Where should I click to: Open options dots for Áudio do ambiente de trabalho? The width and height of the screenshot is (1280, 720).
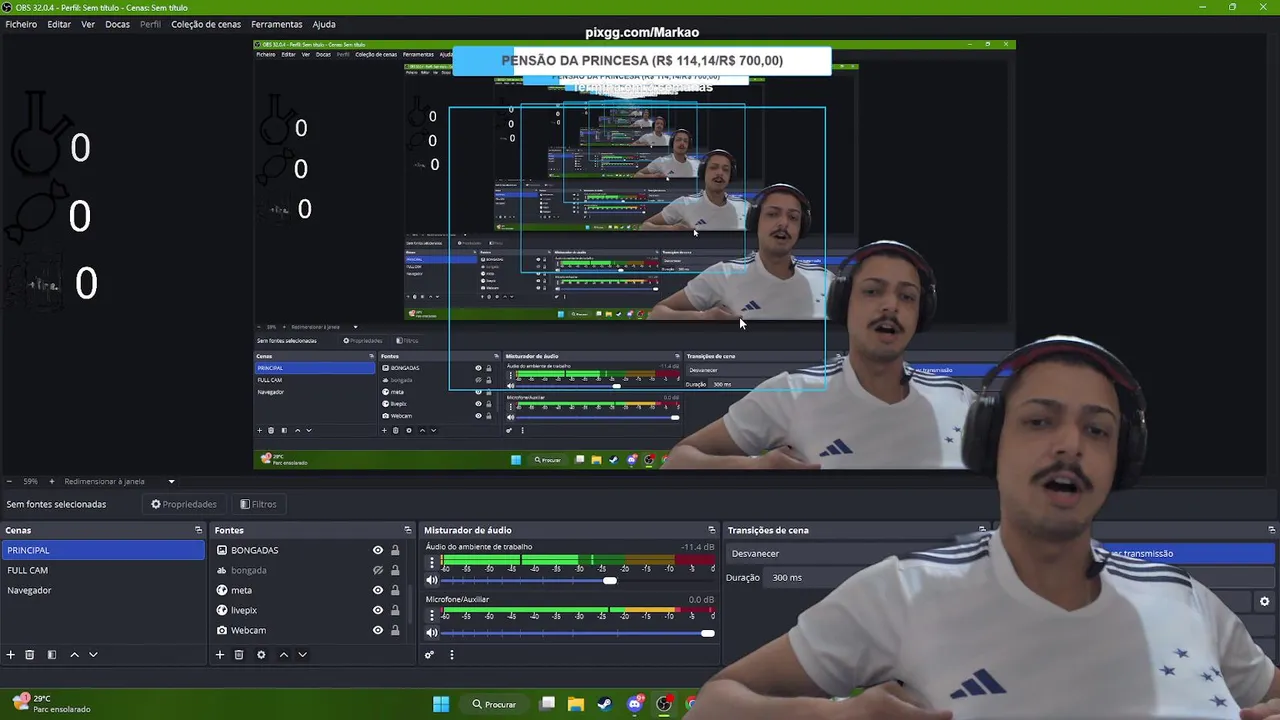click(x=432, y=563)
